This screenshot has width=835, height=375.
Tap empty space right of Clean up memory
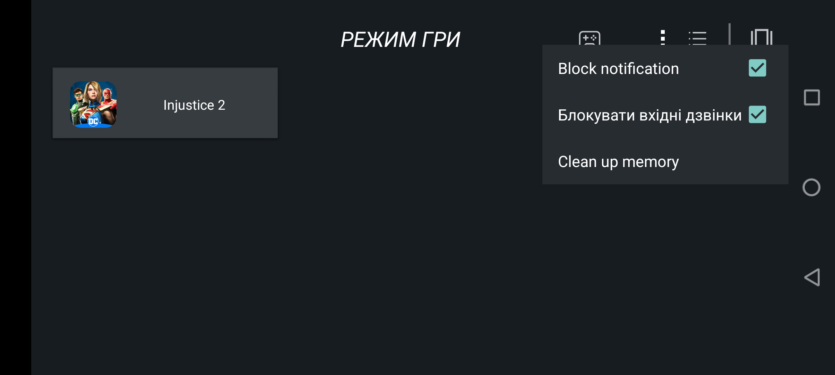coord(735,161)
